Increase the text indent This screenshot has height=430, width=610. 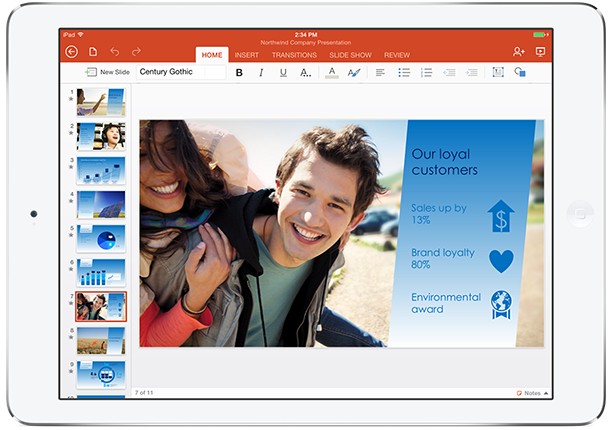[x=472, y=72]
